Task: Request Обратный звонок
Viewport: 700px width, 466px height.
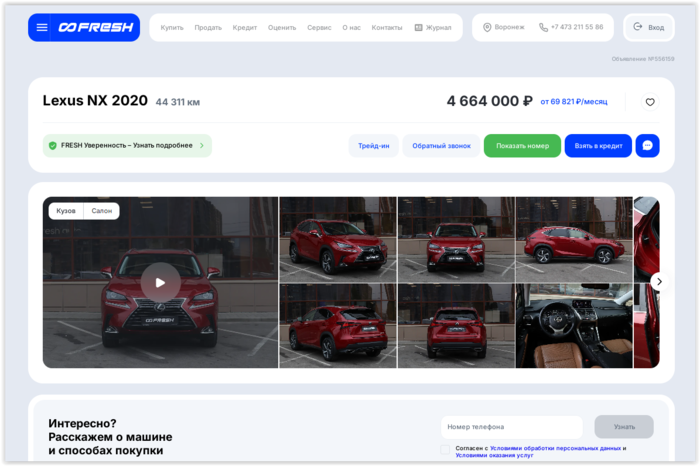Action: [x=441, y=146]
